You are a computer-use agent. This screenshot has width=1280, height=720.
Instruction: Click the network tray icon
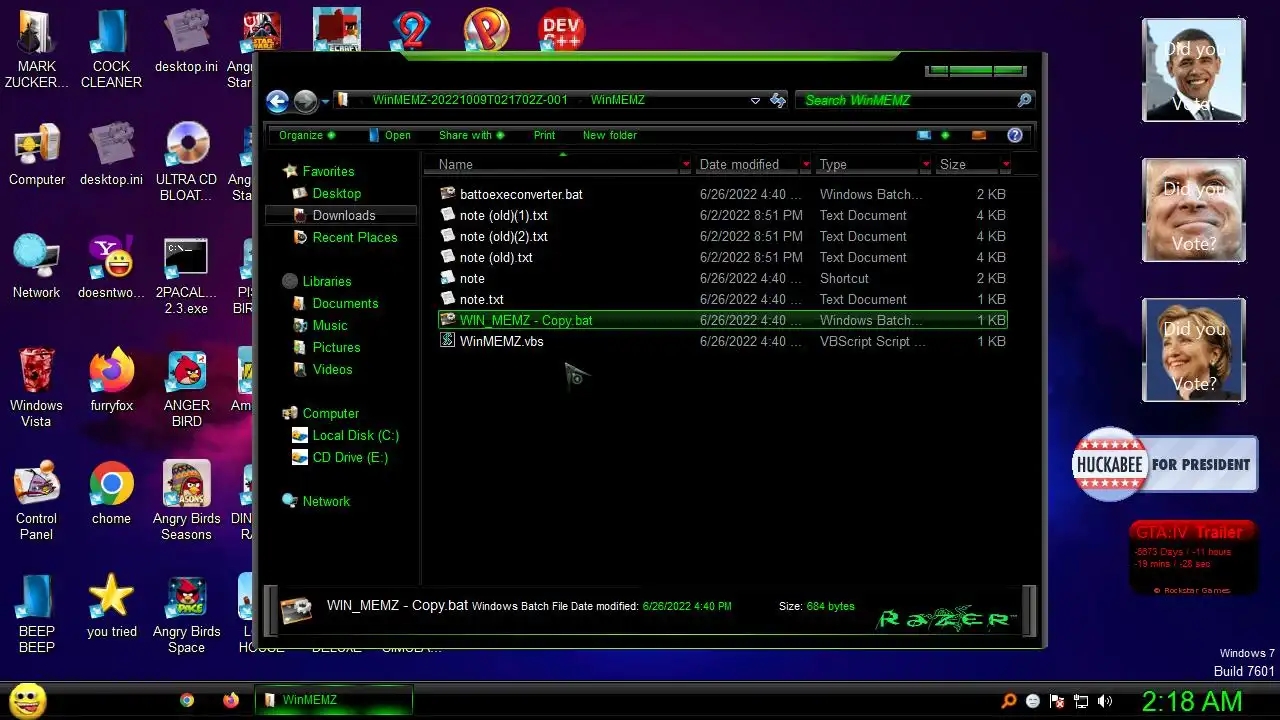[1081, 701]
